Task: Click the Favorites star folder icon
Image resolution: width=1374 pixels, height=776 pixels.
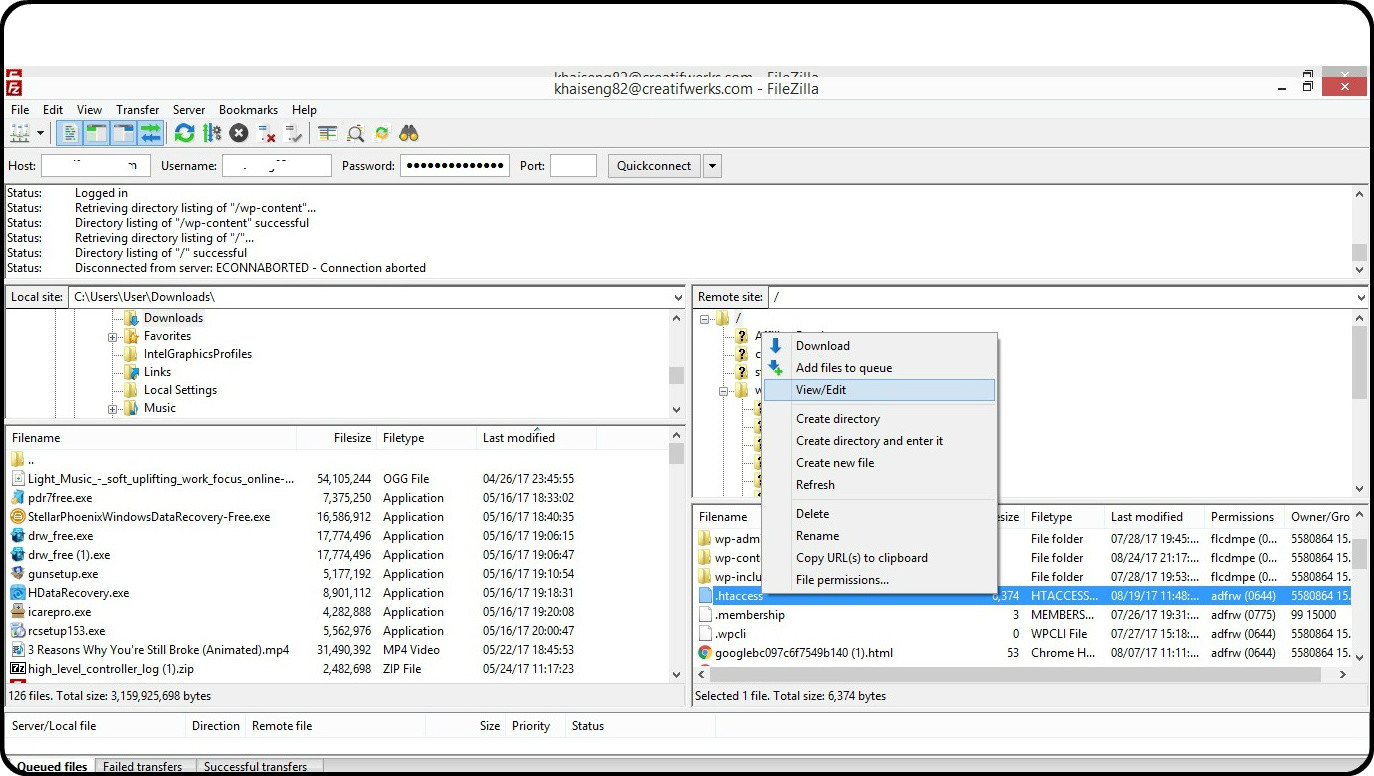Action: (131, 336)
